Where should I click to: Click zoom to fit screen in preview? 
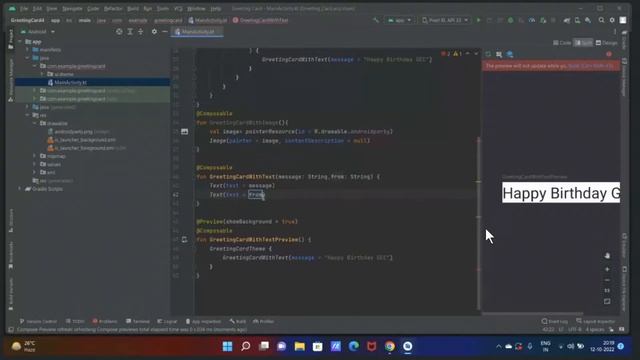(607, 302)
